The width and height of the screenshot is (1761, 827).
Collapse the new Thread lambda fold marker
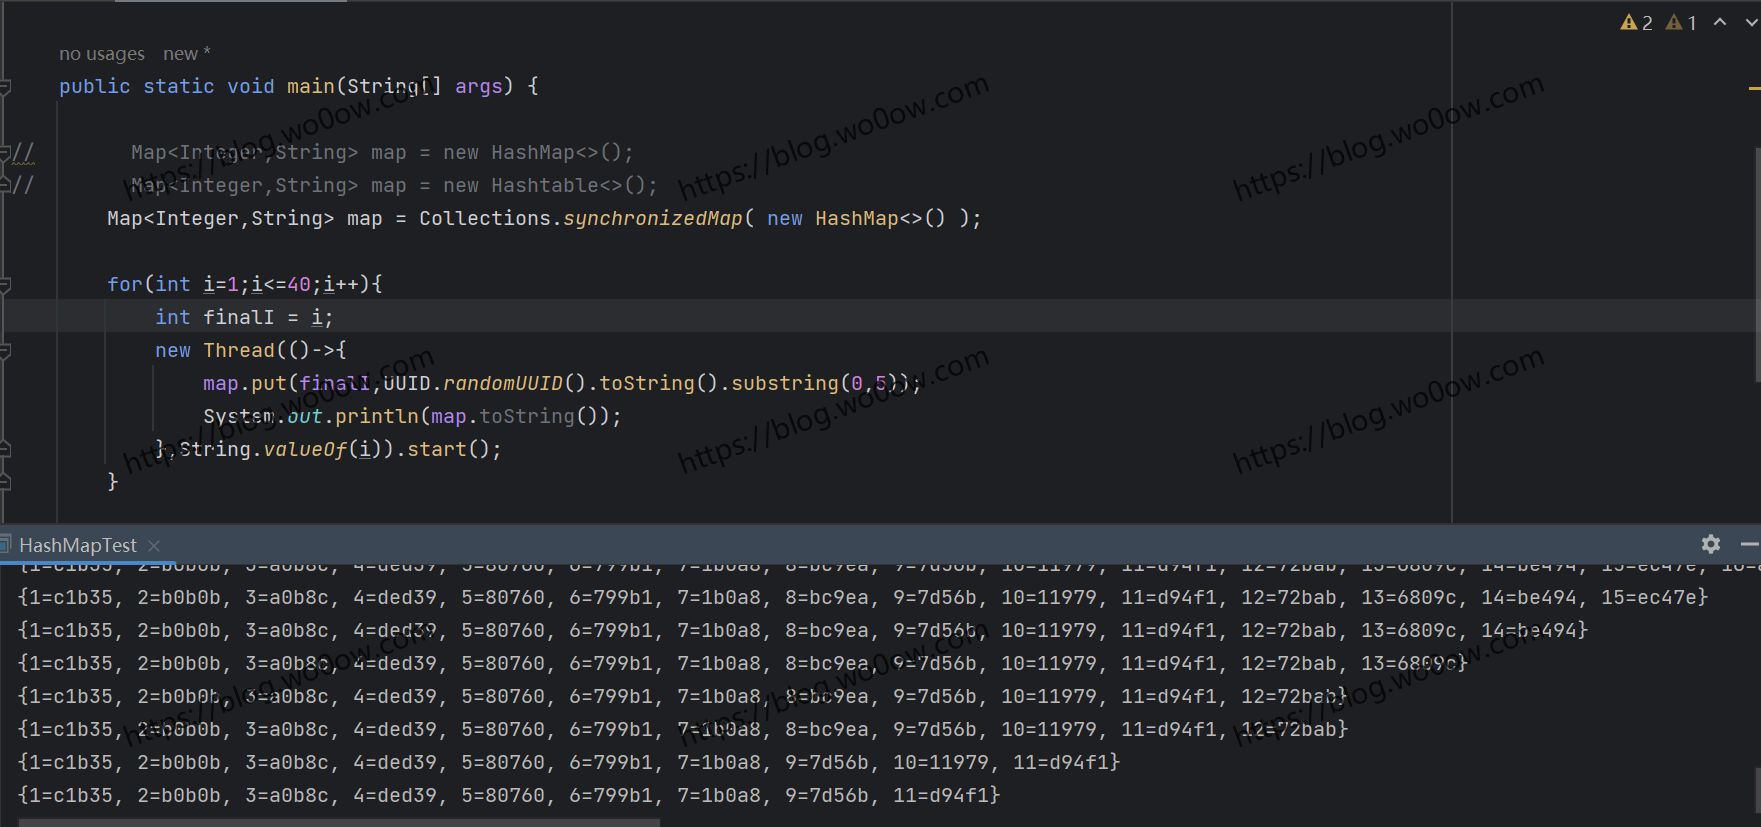tap(5, 351)
